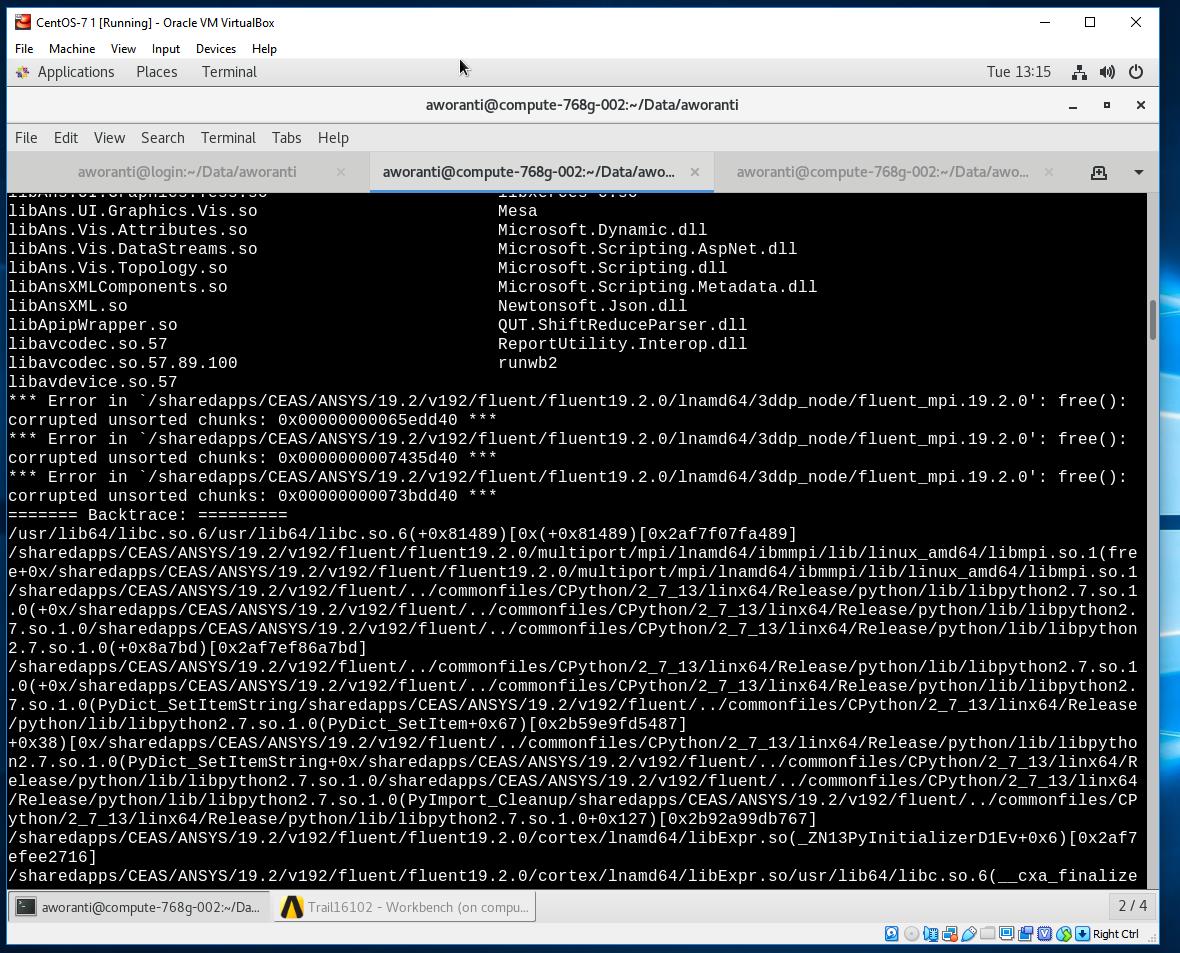Click the 'libAnsXML.so' entry in terminal
Viewport: 1180px width, 953px height.
click(x=68, y=306)
